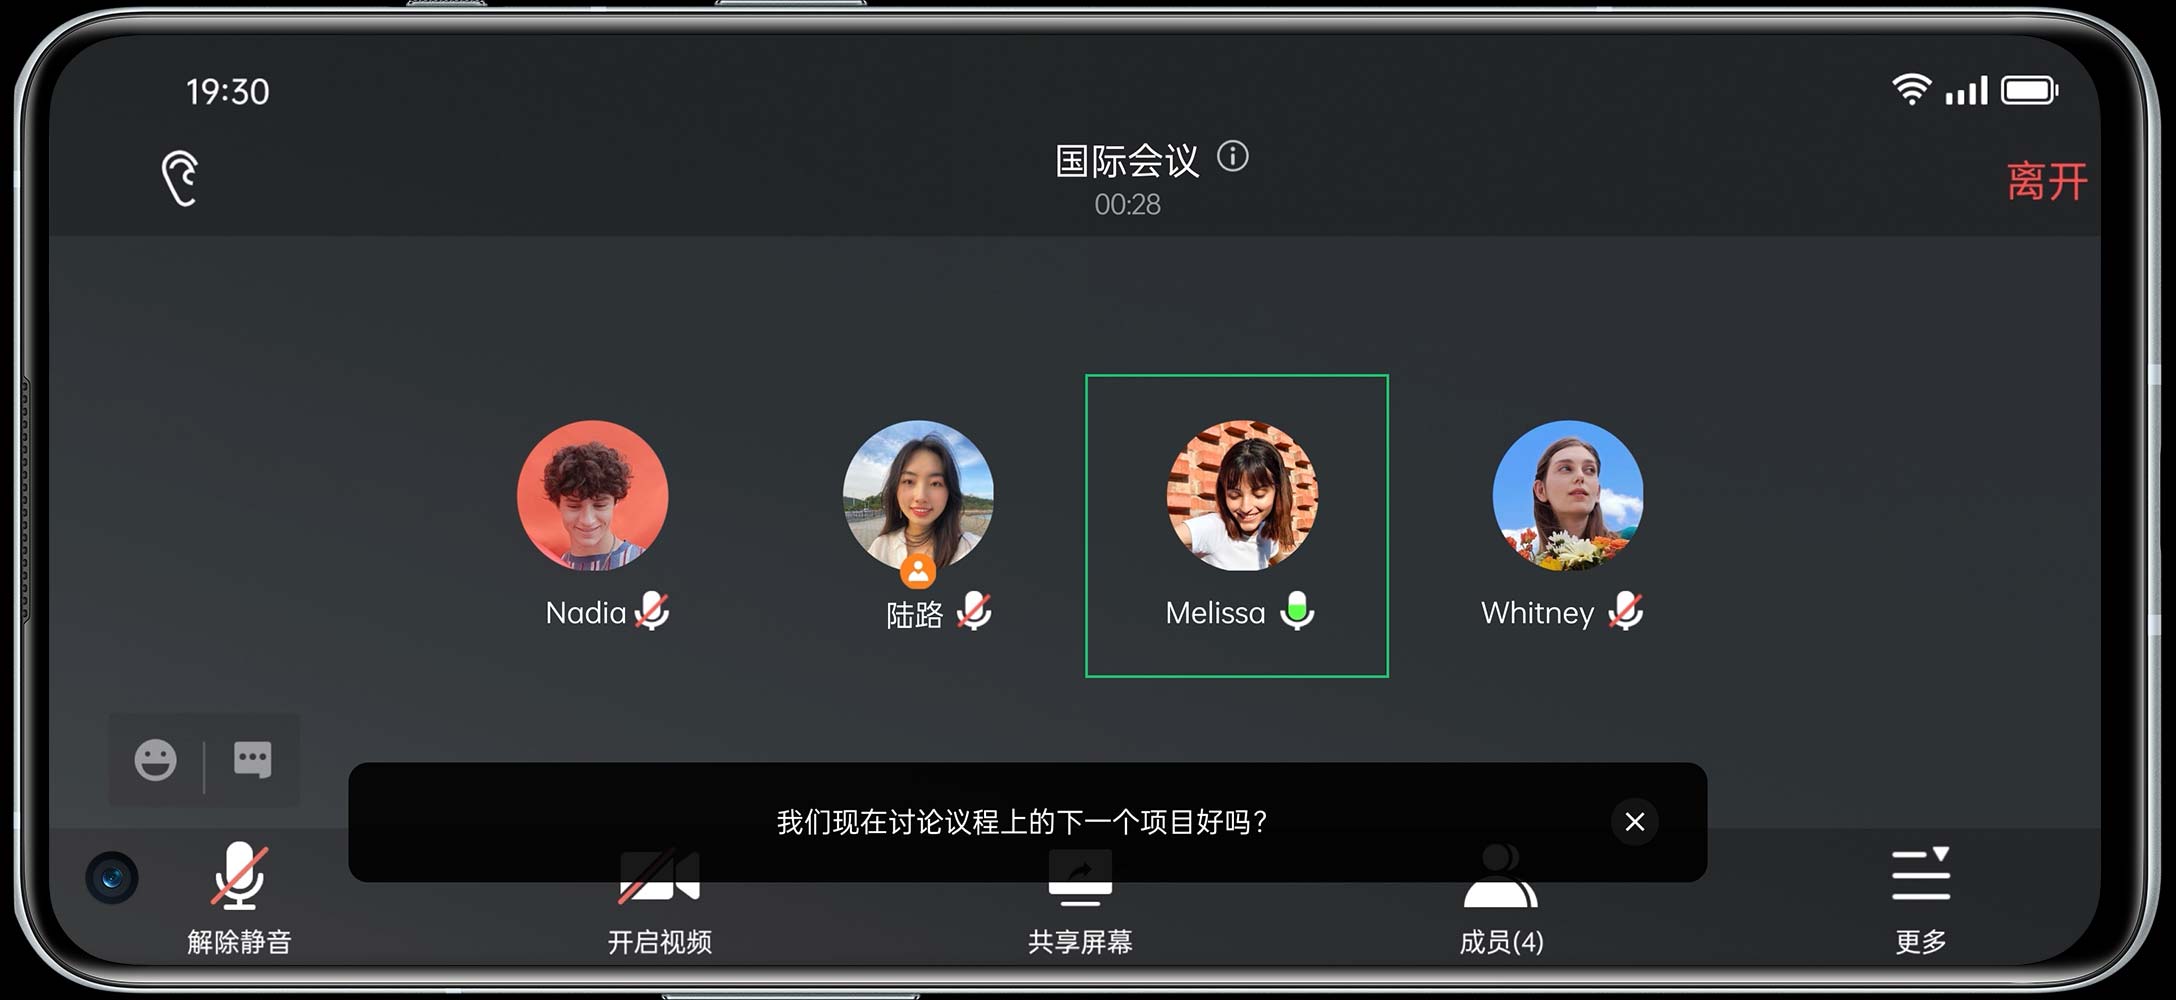Click the orange host badge under 陆路

pyautogui.click(x=918, y=572)
